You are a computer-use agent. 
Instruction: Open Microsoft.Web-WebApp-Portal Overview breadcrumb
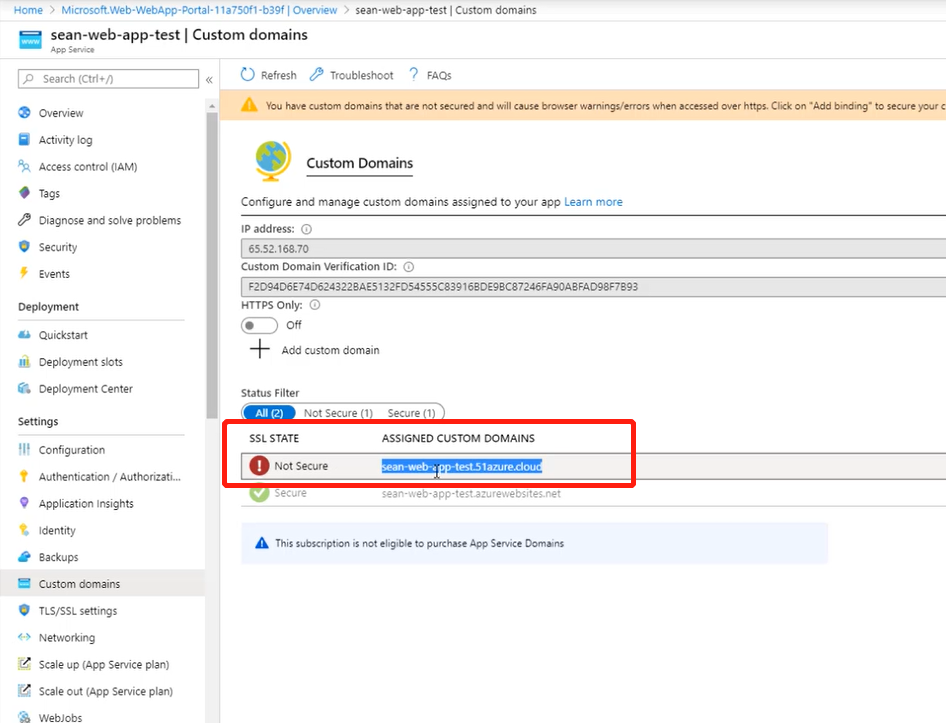(199, 10)
